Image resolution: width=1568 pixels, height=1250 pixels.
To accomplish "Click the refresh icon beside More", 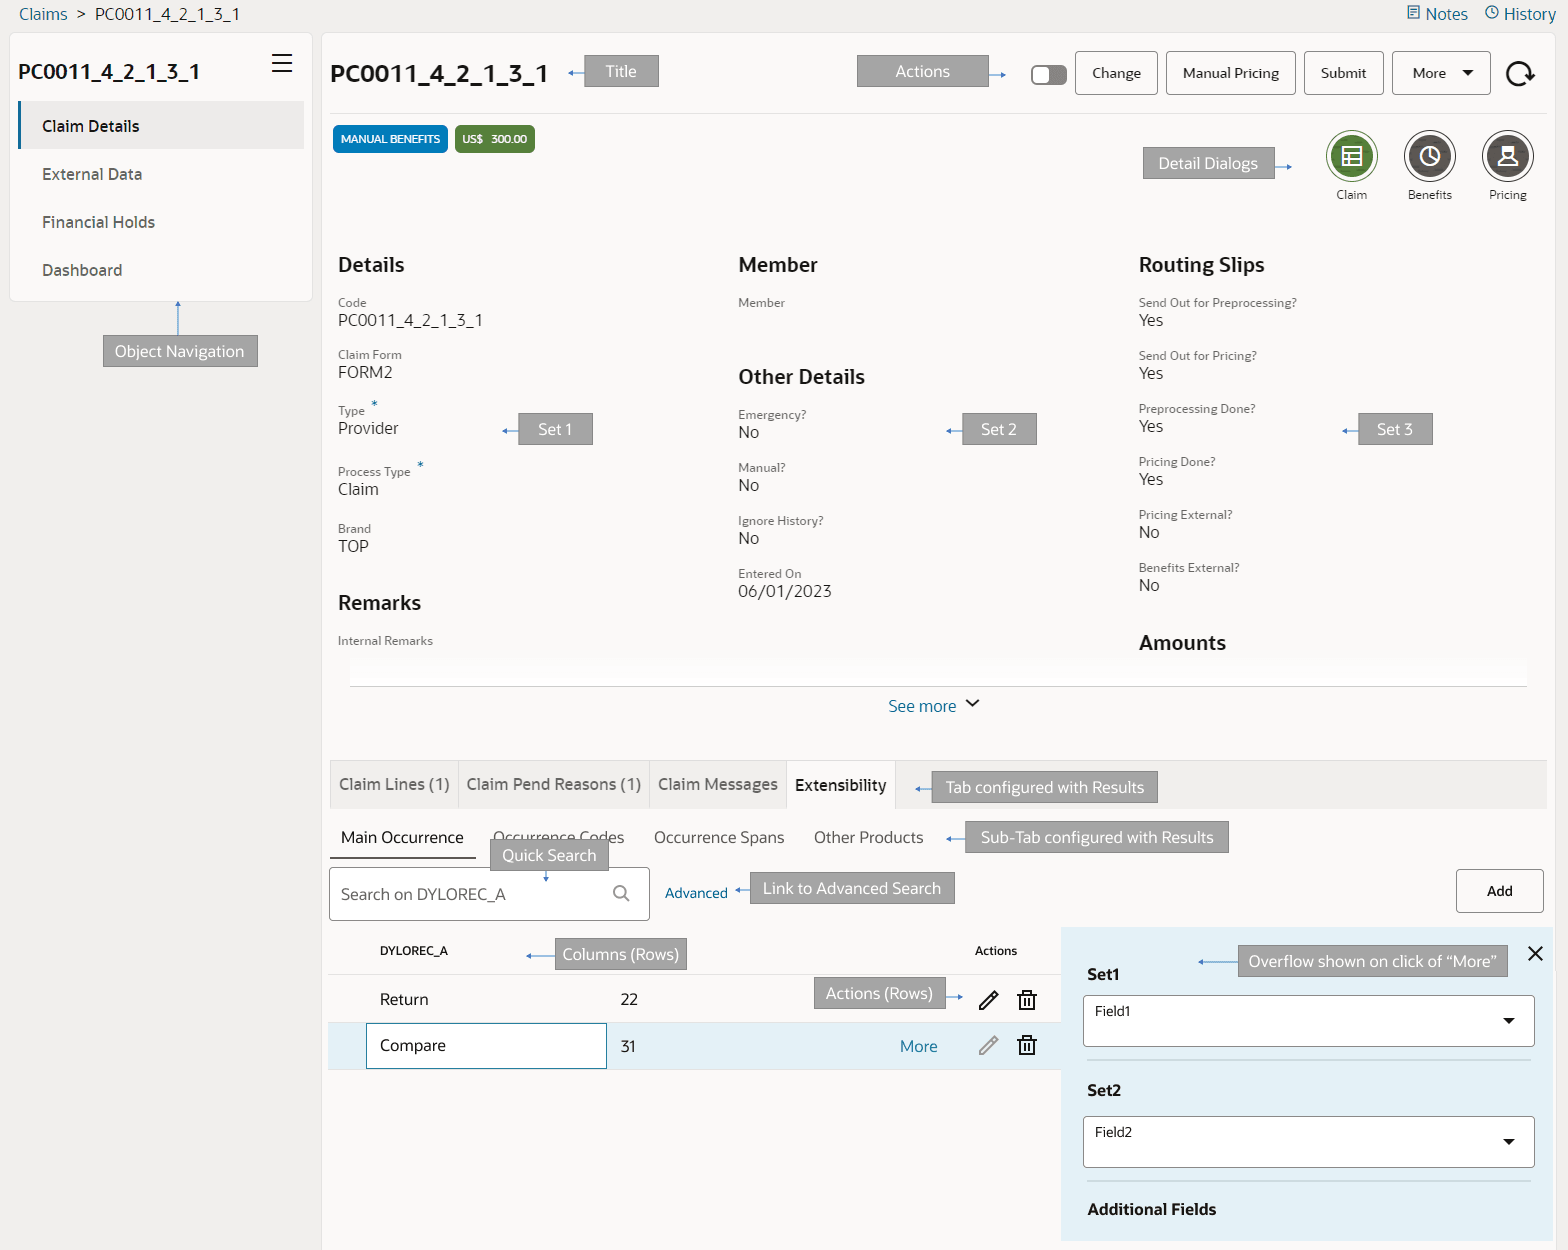I will tap(1520, 73).
